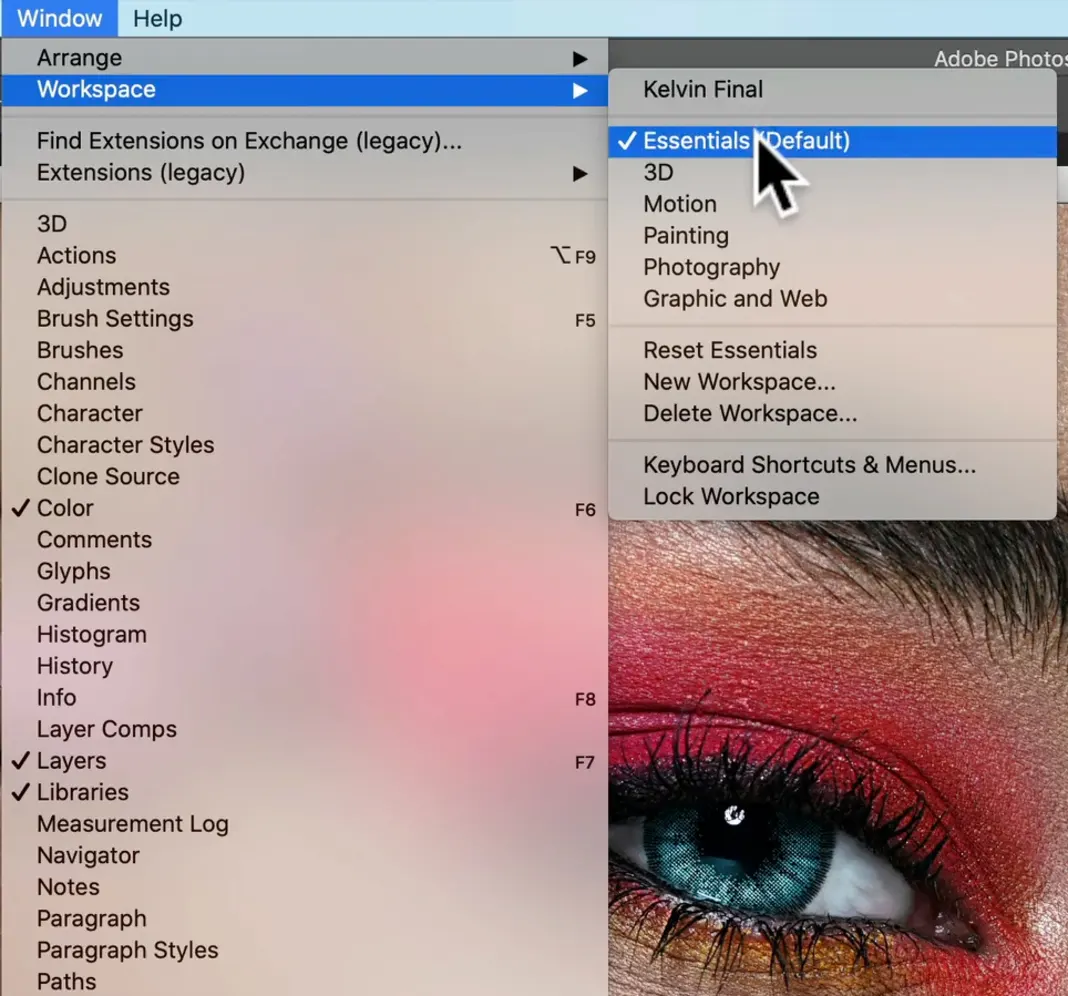The image size is (1068, 996).
Task: Show the Comments panel
Action: tap(304, 540)
